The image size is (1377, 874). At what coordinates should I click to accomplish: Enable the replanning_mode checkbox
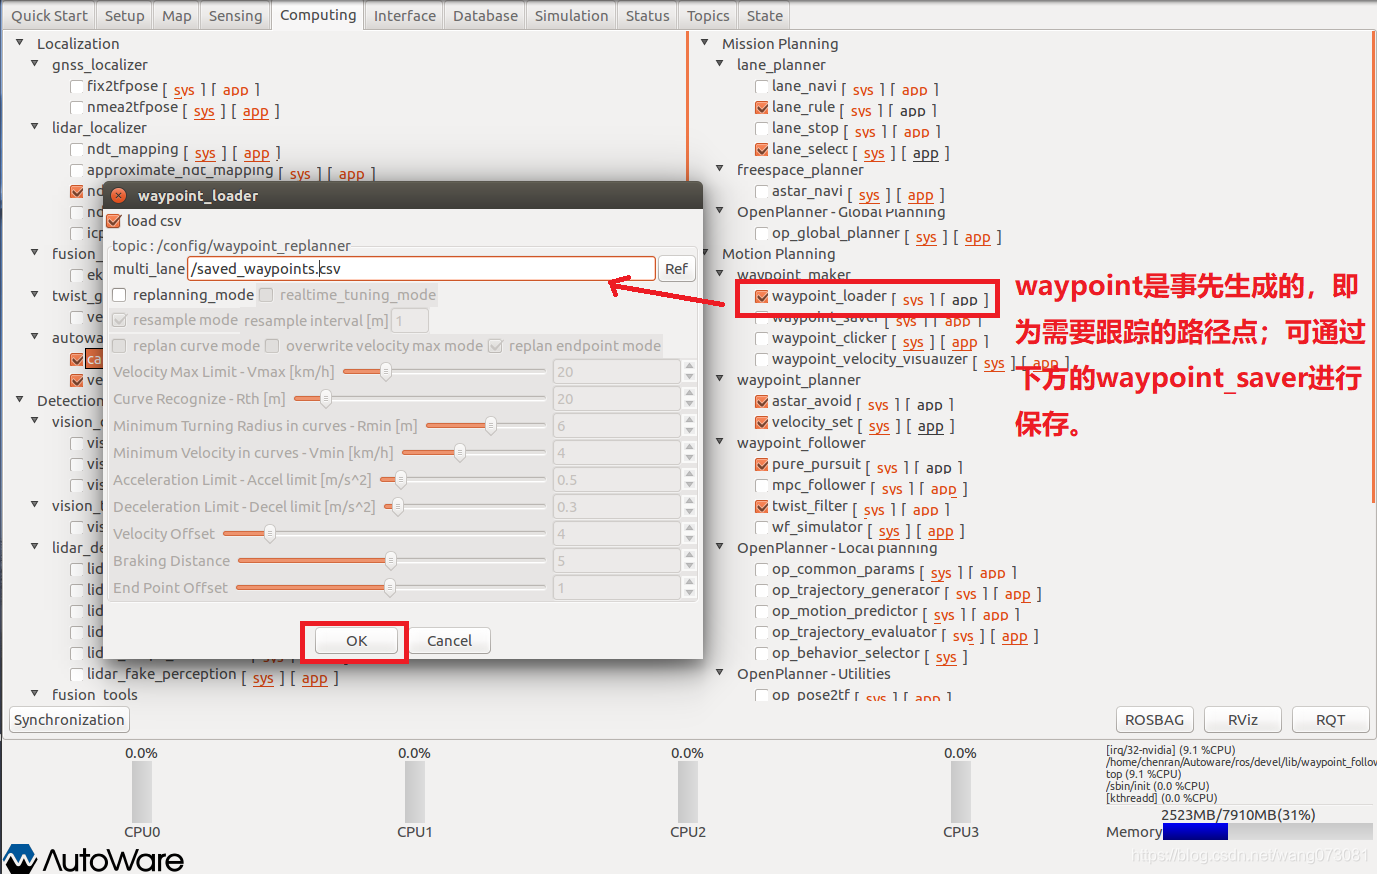119,295
